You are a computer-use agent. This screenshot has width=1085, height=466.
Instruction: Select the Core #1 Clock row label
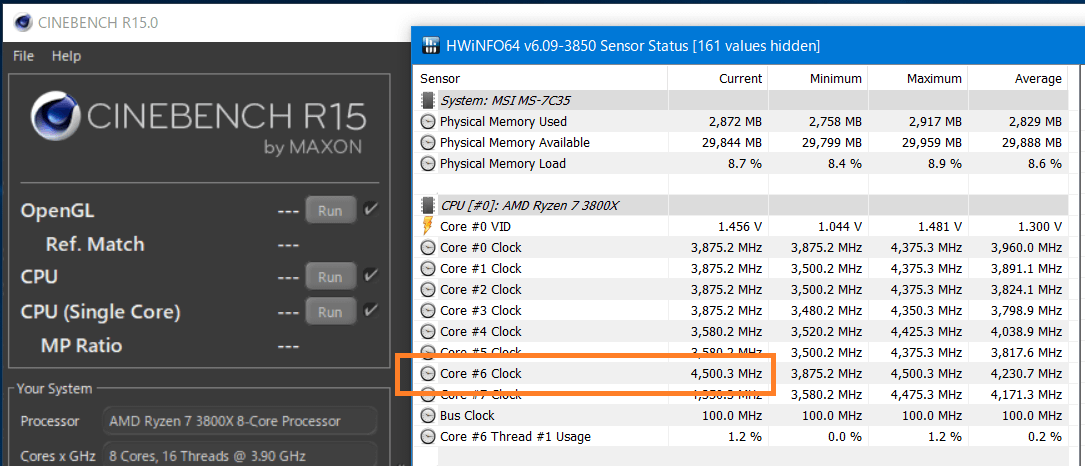pyautogui.click(x=480, y=269)
